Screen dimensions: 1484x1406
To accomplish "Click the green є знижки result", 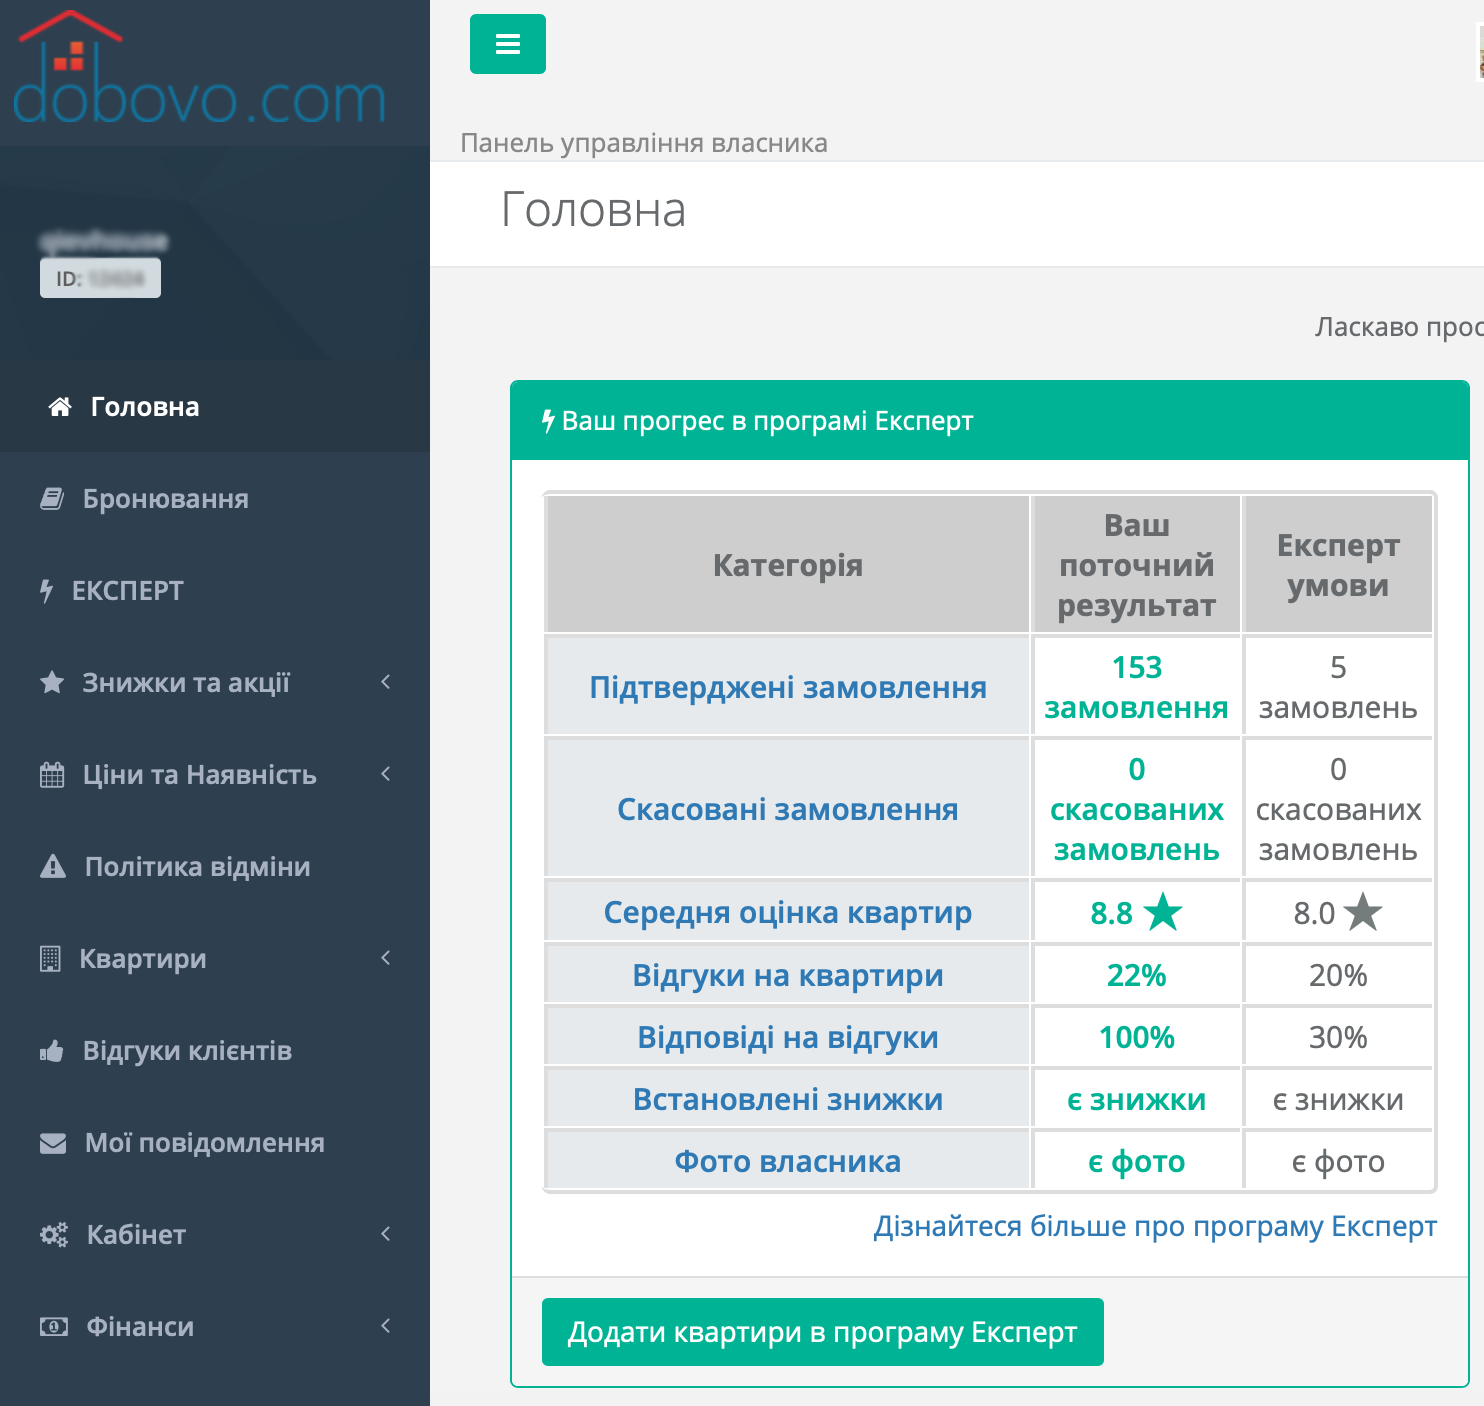I will pos(1137,1100).
